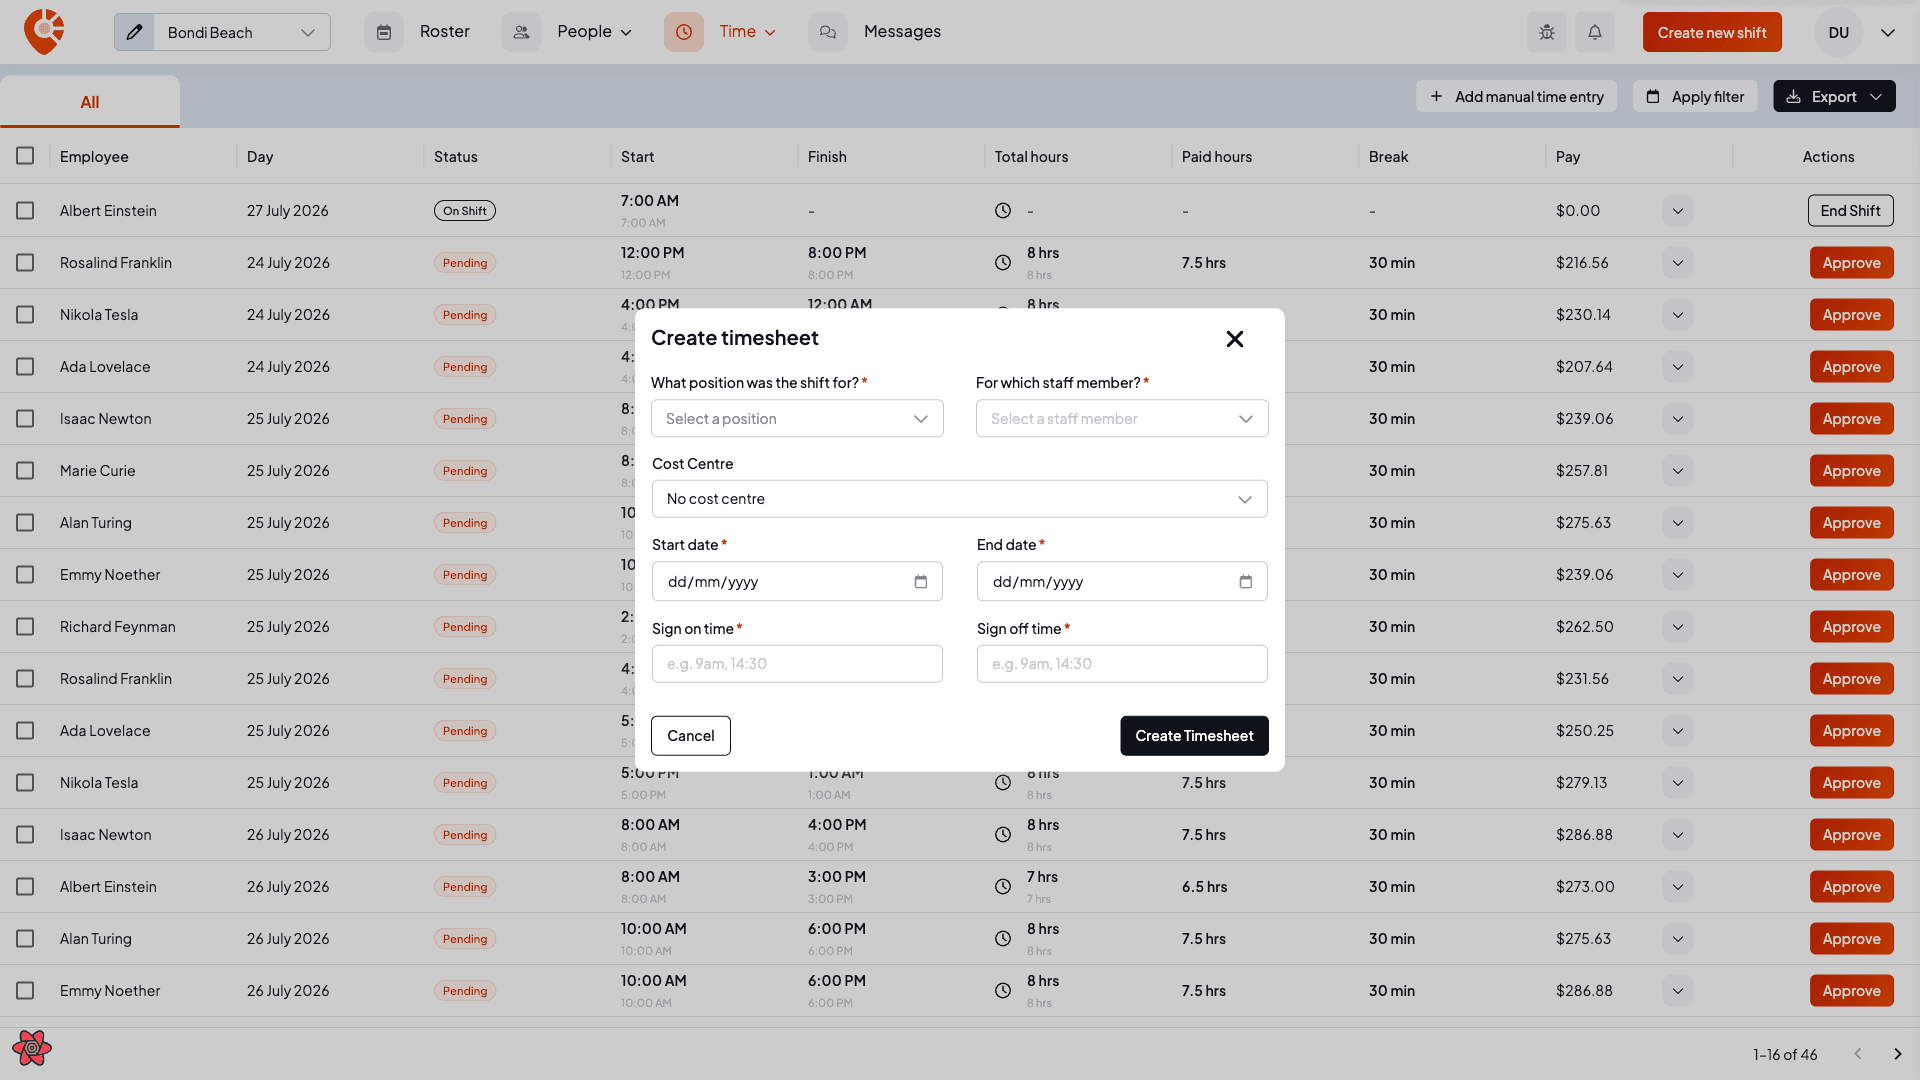Select Ada Lovelace 24 July row checkbox
This screenshot has height=1080, width=1920.
click(x=25, y=367)
